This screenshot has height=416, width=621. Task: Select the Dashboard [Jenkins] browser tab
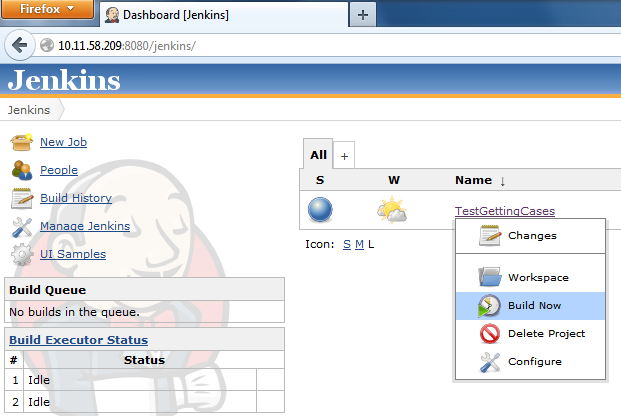224,15
